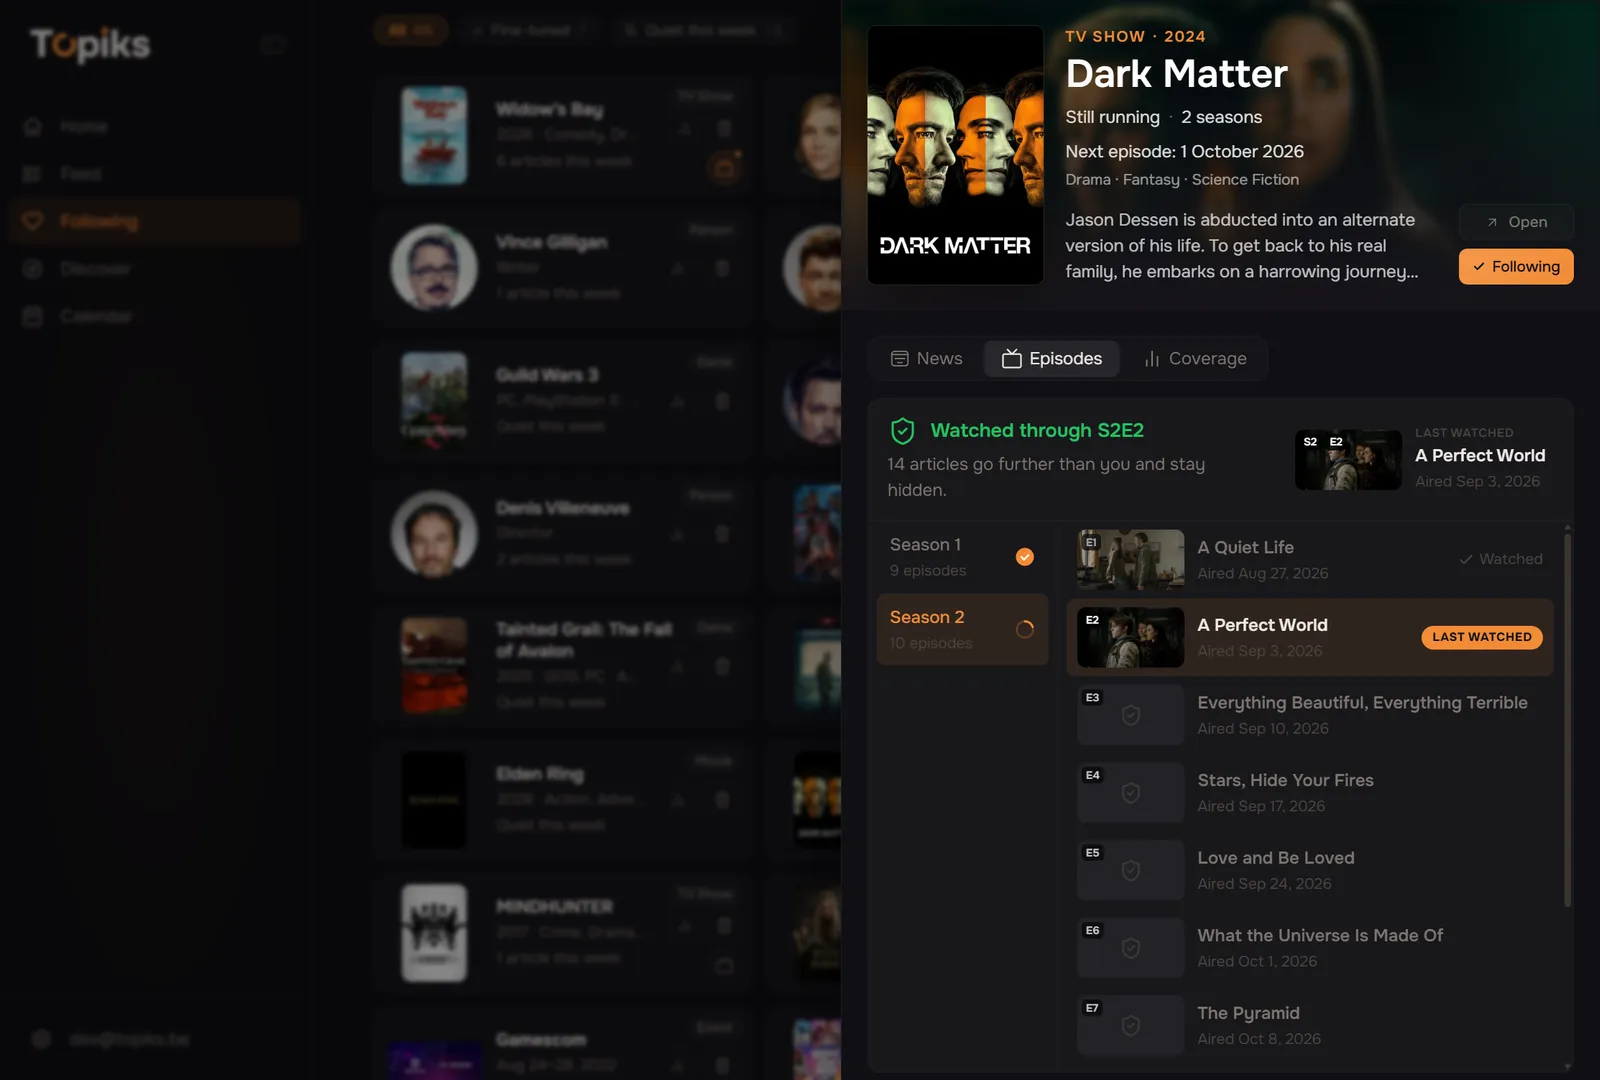Click the scrollbar up arrow of episode list
The image size is (1600, 1080).
coord(1567,527)
